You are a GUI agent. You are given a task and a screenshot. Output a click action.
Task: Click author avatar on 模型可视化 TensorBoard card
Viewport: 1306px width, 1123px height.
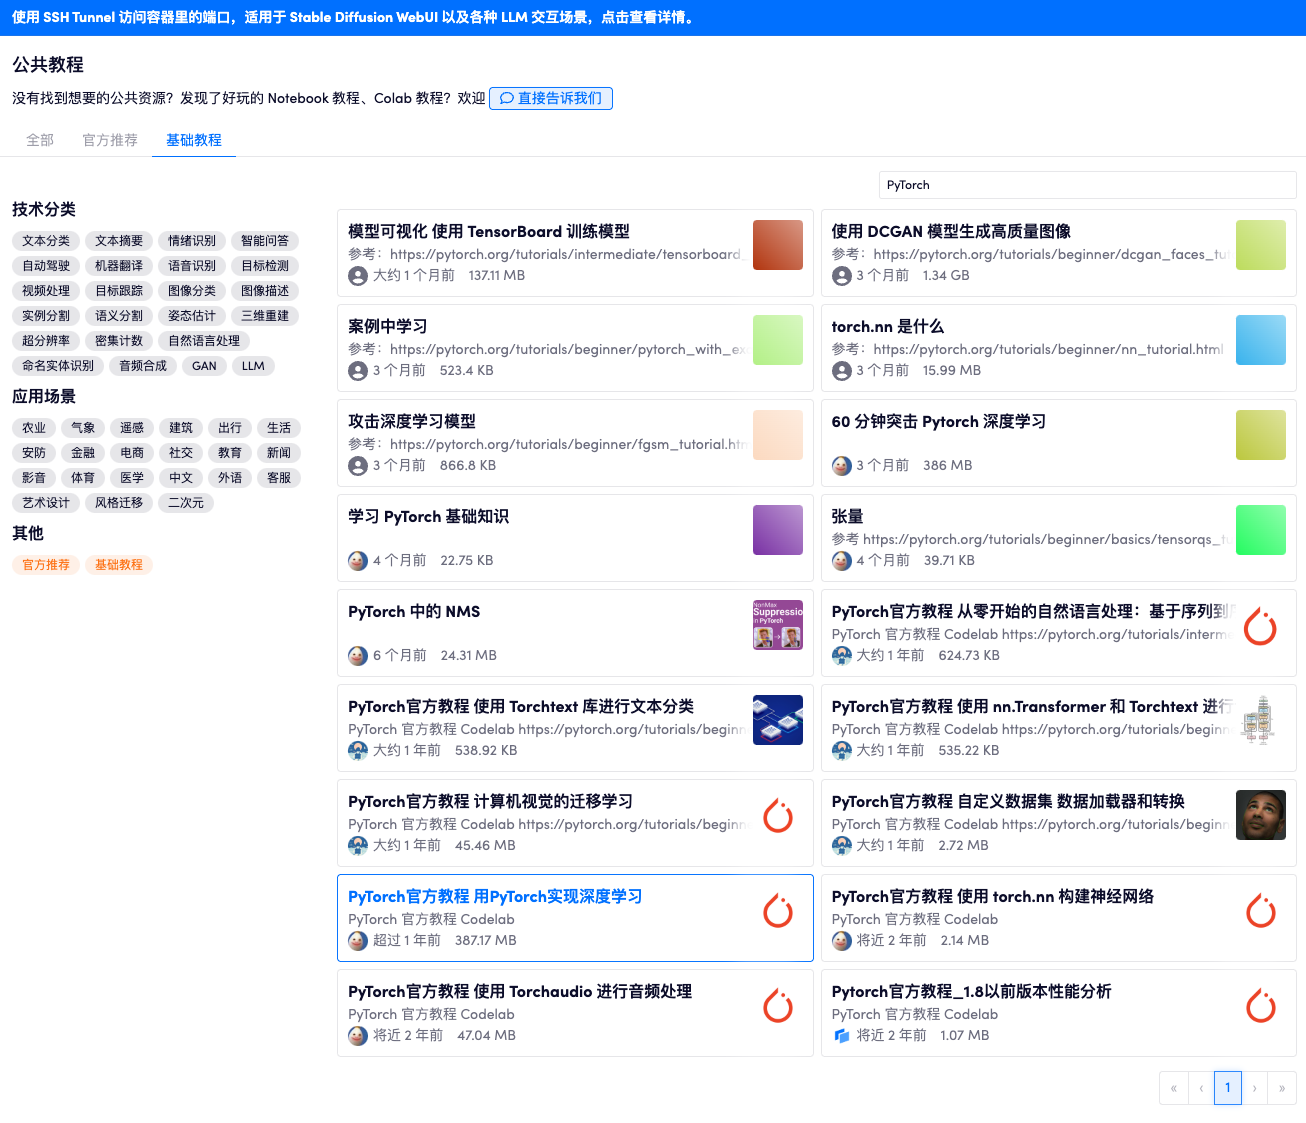pos(357,276)
